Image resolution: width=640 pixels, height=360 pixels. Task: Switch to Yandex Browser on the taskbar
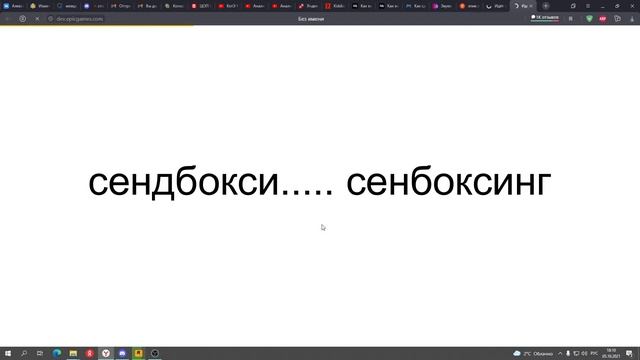click(x=106, y=353)
